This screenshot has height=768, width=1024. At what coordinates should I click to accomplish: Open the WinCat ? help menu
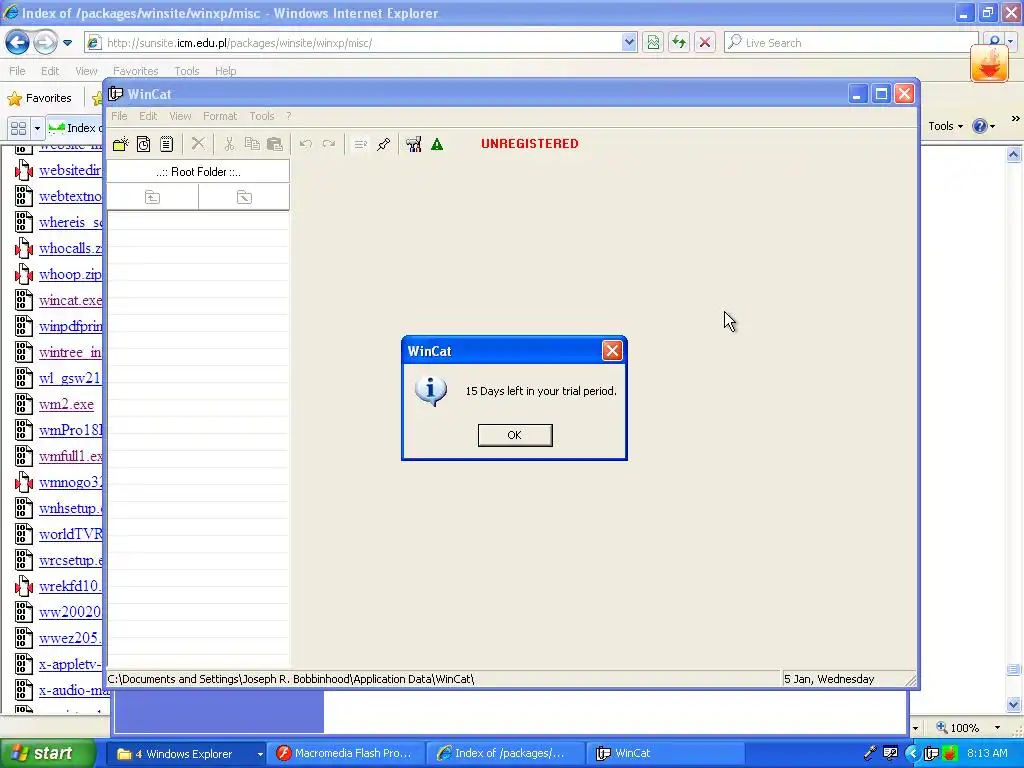pyautogui.click(x=288, y=116)
